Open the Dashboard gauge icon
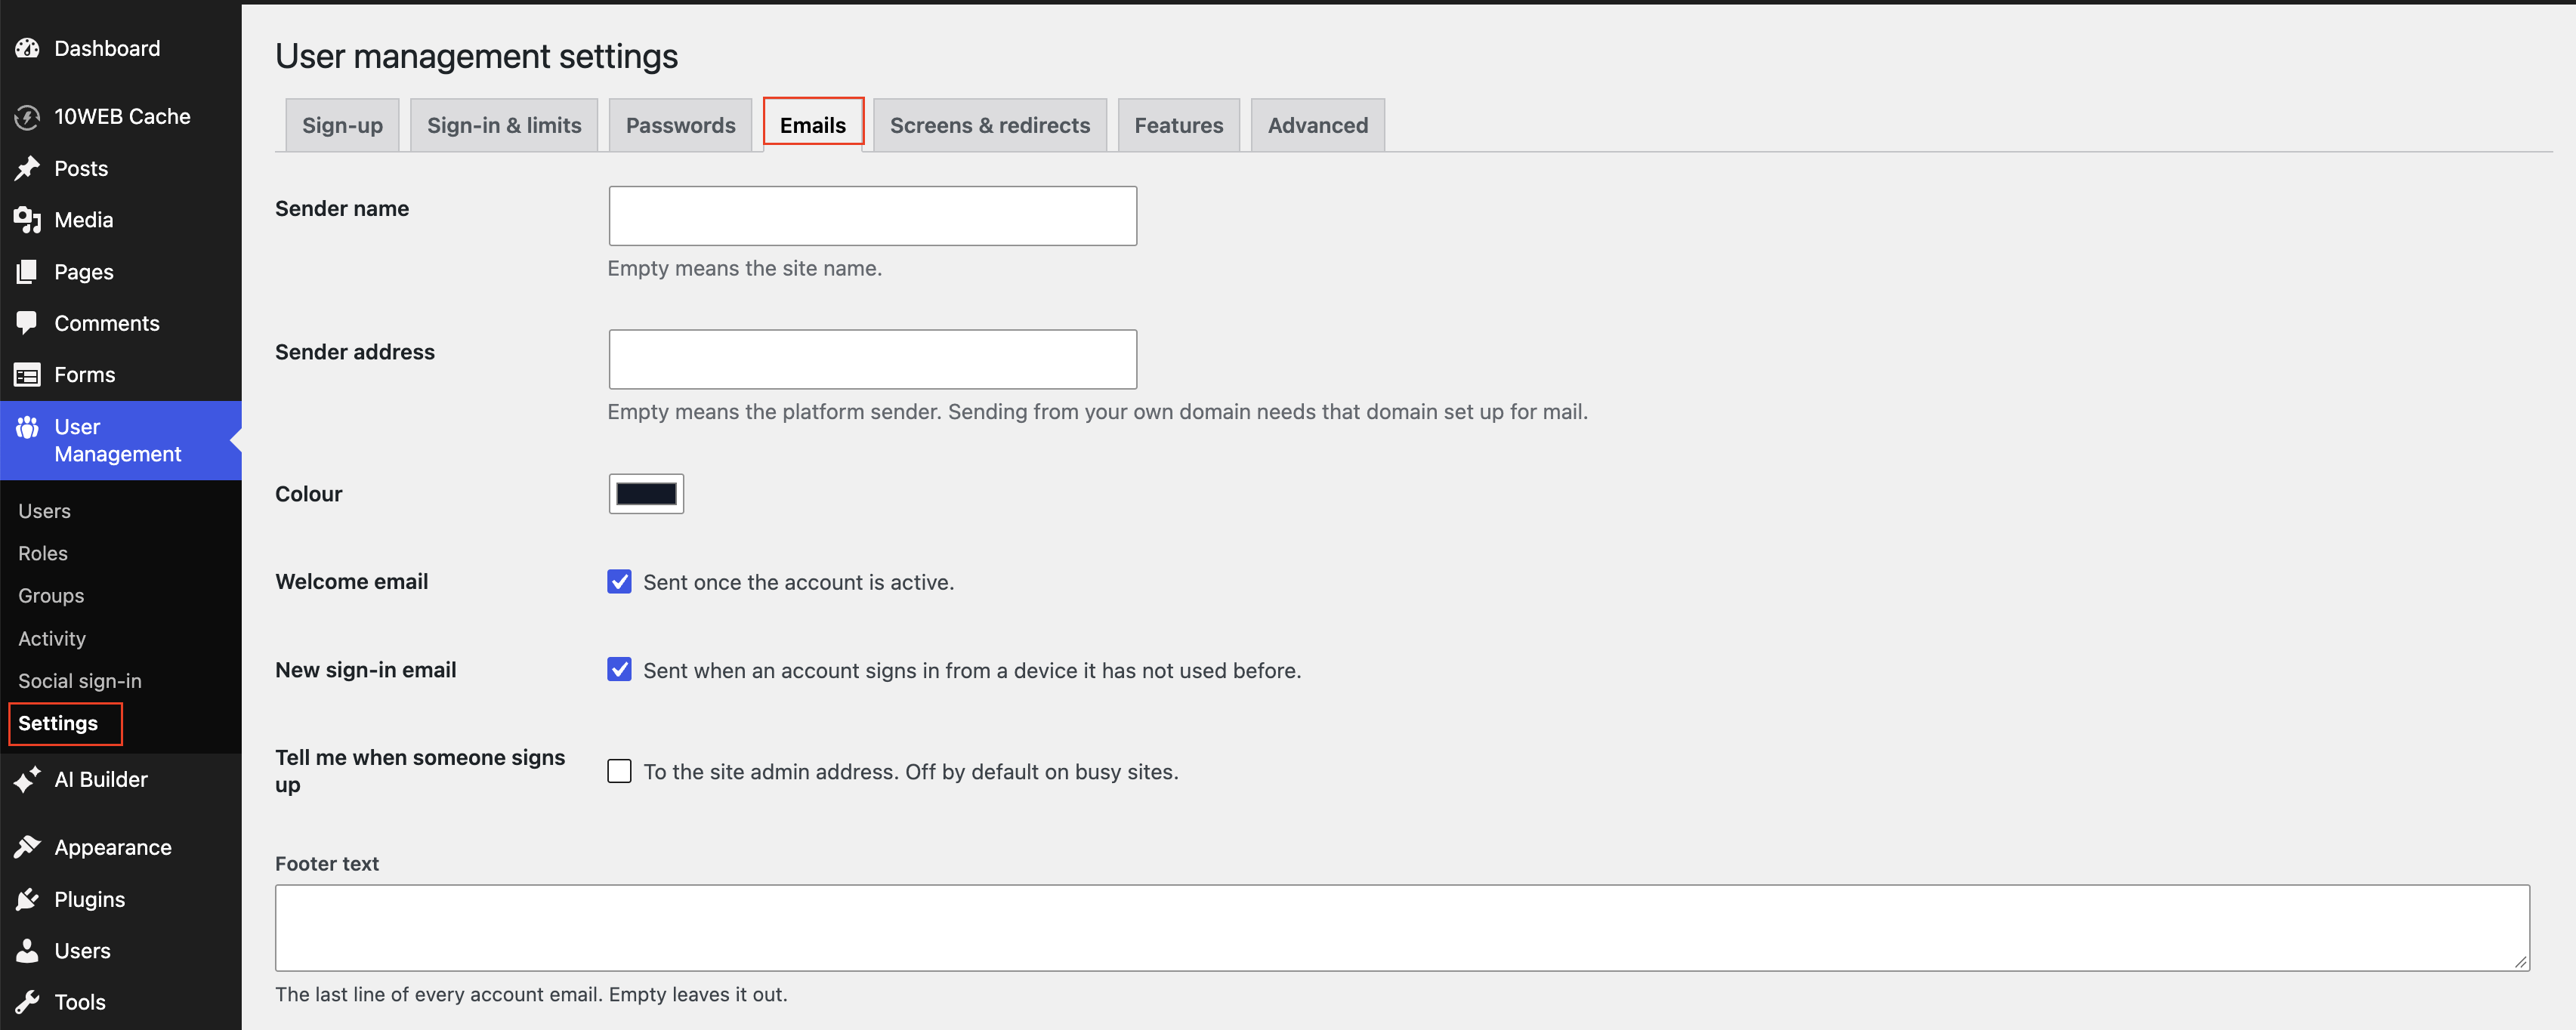Image resolution: width=2576 pixels, height=1030 pixels. point(27,48)
